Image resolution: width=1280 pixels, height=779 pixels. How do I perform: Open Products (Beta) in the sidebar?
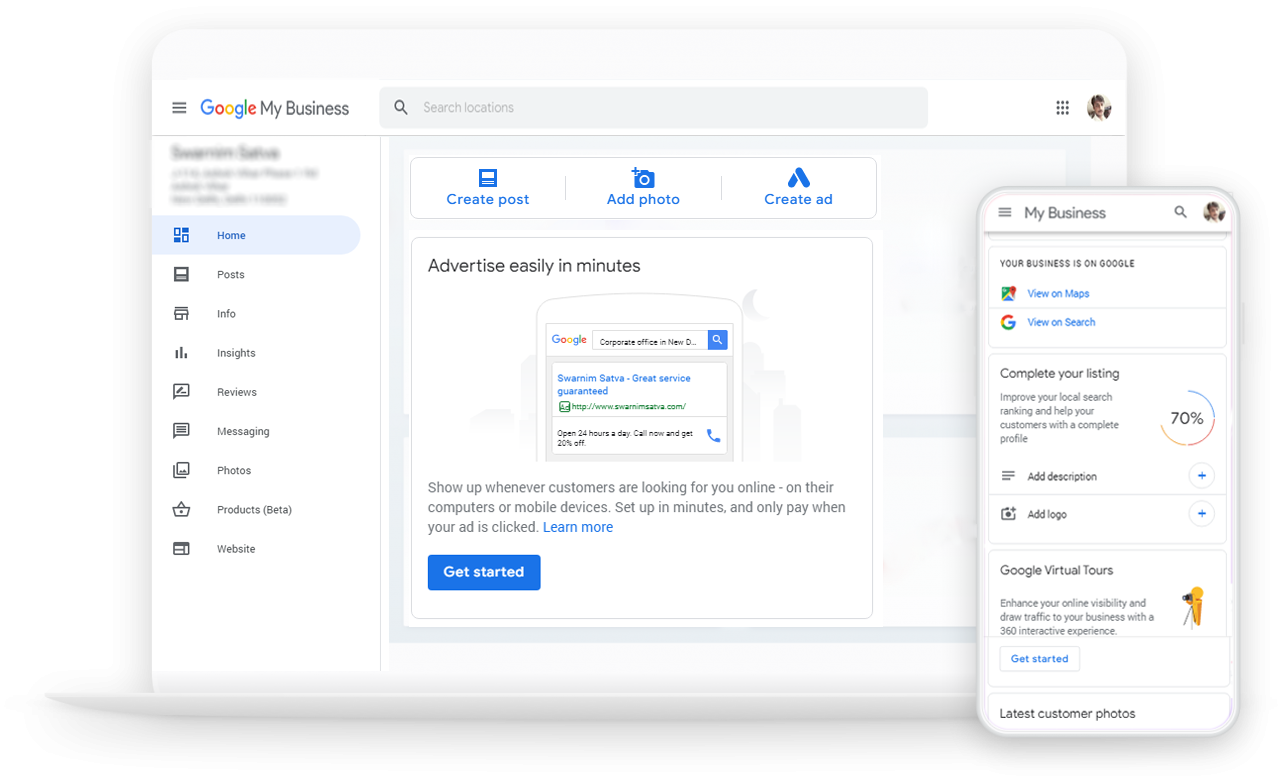[x=256, y=509]
